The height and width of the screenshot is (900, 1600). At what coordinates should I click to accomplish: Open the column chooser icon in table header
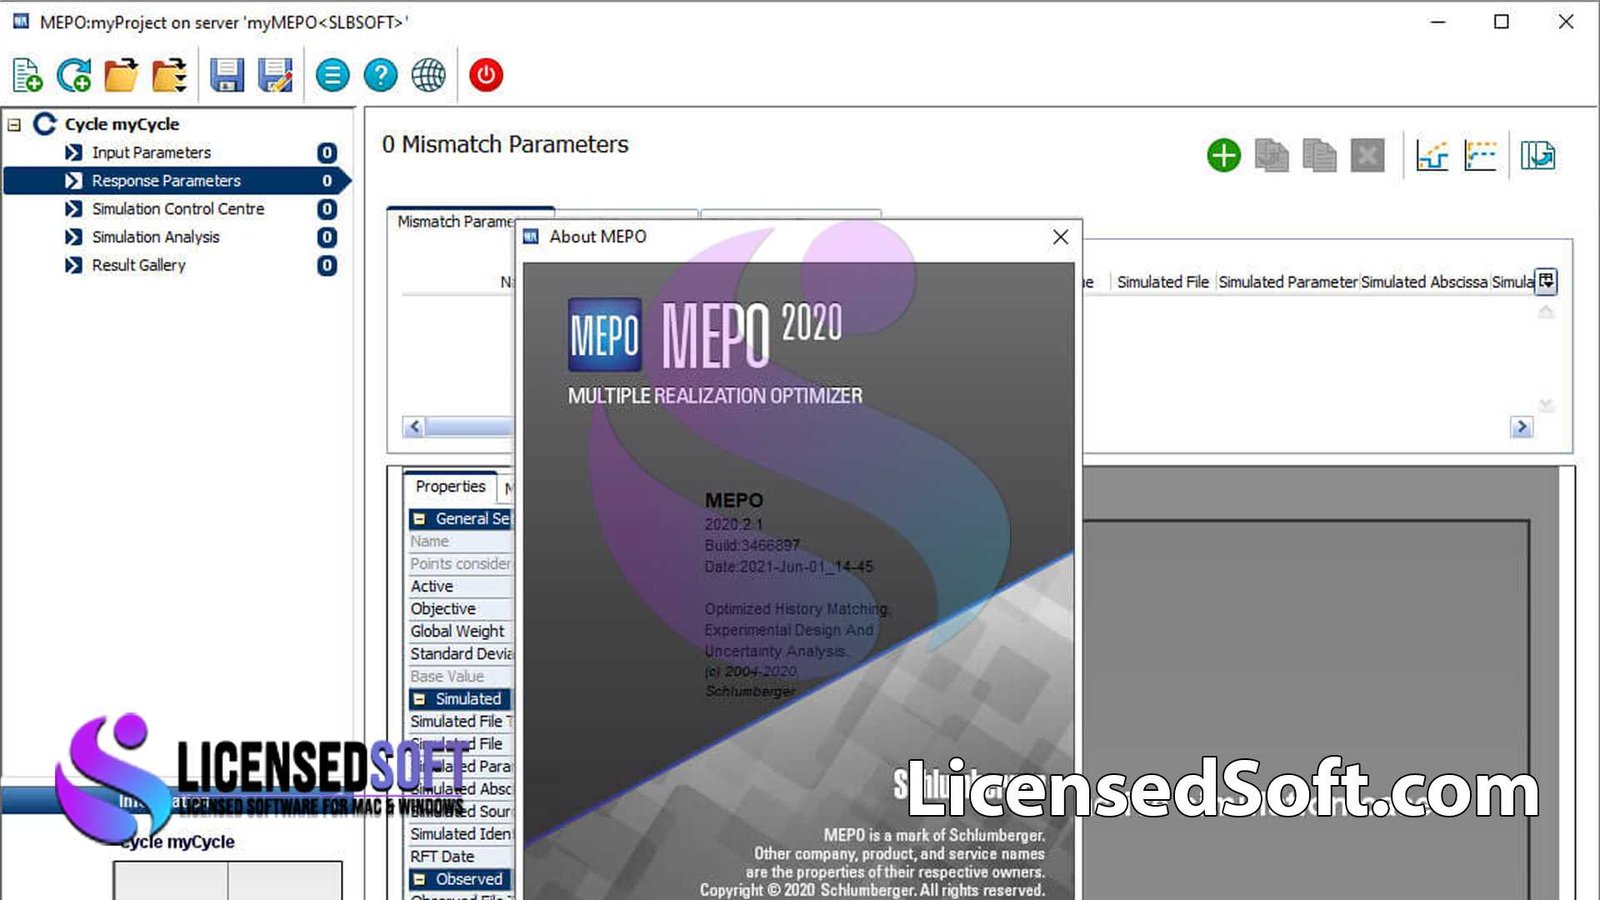(1546, 281)
